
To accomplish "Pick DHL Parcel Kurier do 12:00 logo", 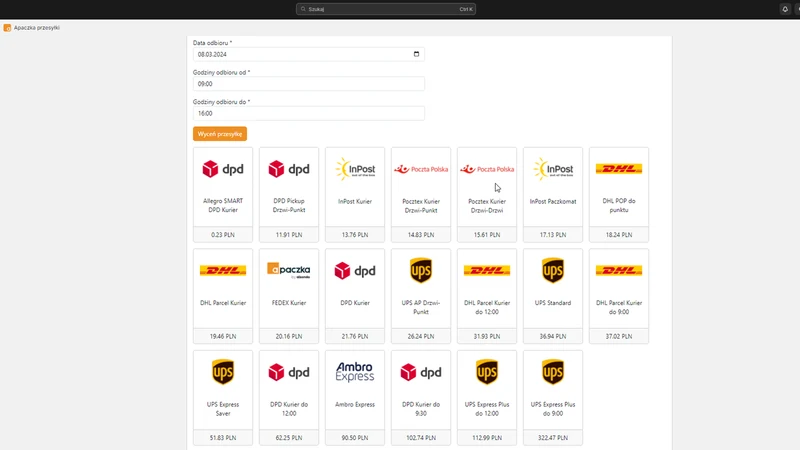I will pos(487,270).
